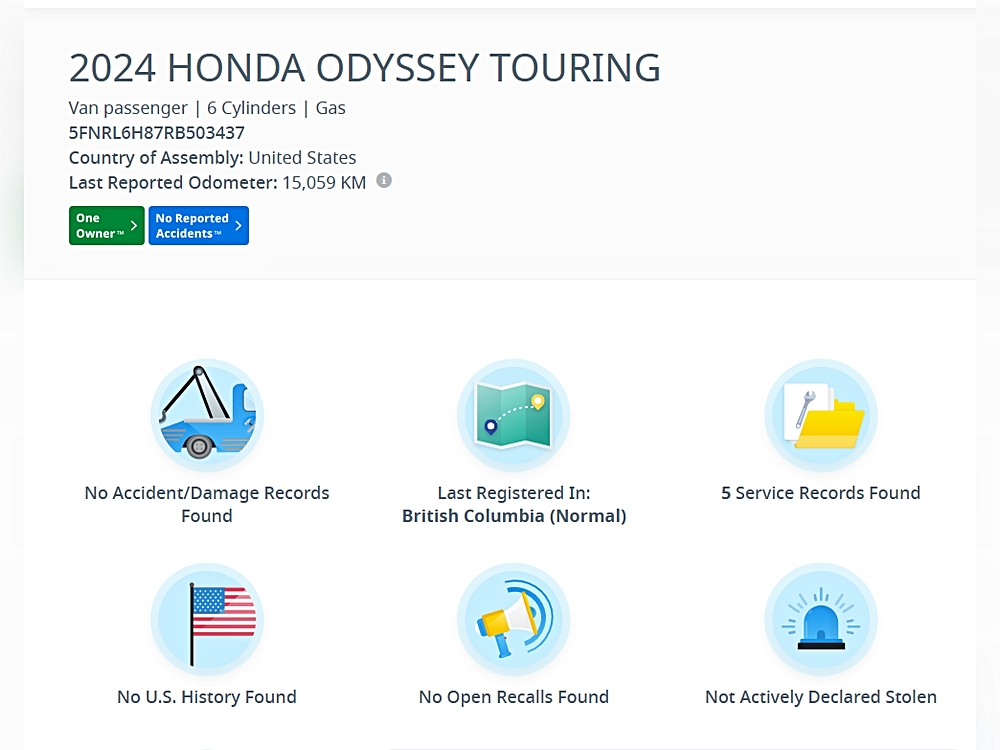Select the megaphone recalls icon
Screen dimensions: 1000x750
513,619
